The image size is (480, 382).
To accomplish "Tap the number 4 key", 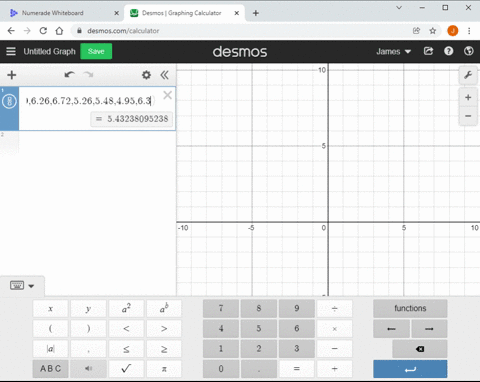I will click(x=221, y=329).
